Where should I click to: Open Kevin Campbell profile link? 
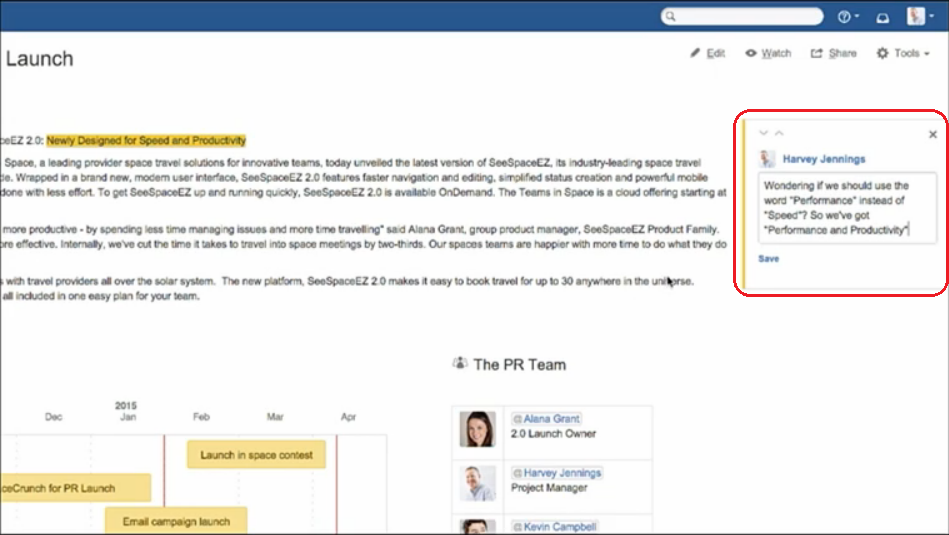tap(559, 527)
